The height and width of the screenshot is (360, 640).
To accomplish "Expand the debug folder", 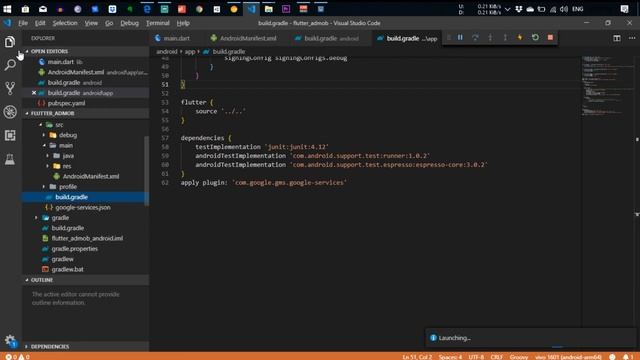I will (44, 135).
